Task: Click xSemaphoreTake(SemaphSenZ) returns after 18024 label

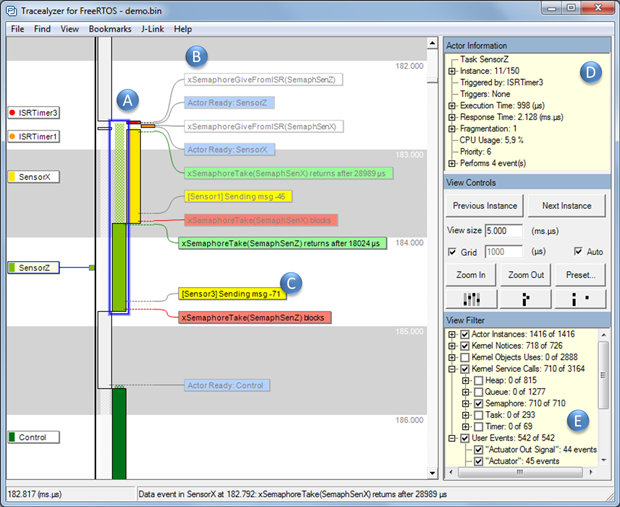Action: (282, 243)
